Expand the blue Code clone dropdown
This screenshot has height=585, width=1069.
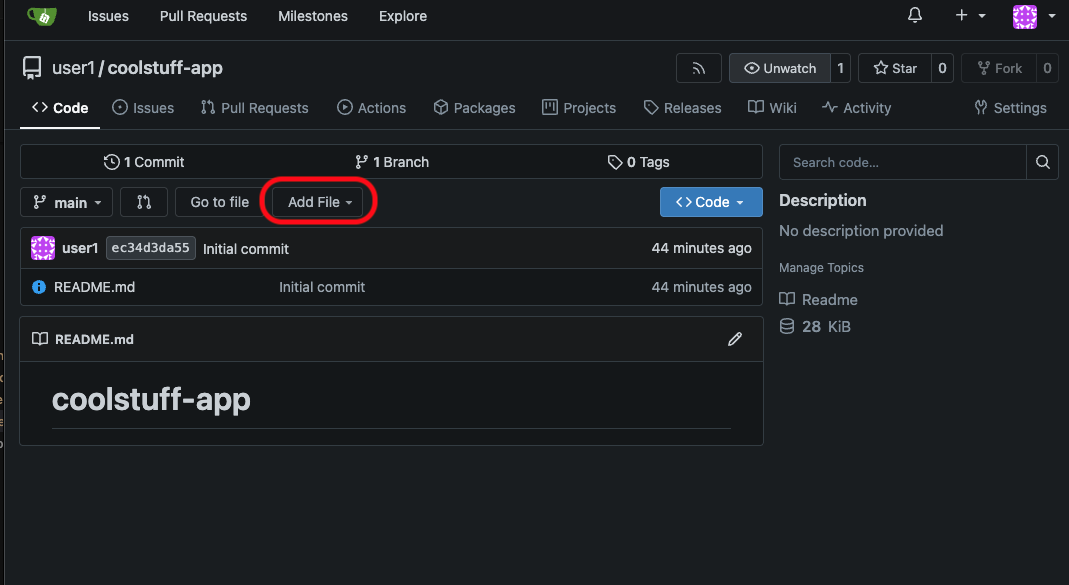[711, 202]
